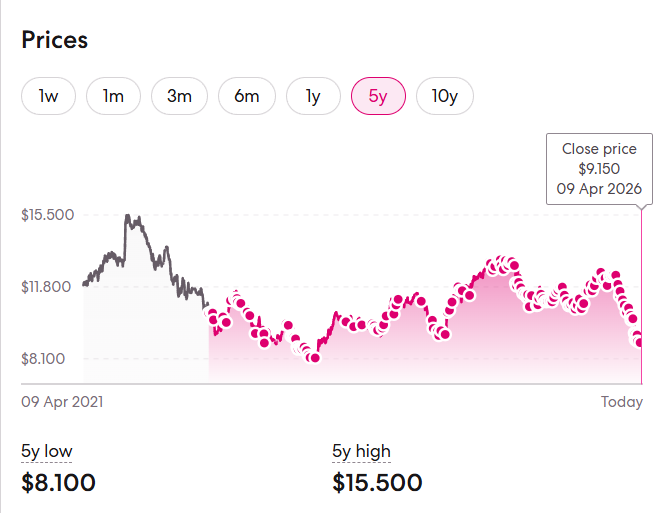The image size is (662, 513).
Task: Switch chart to 10y range
Action: point(444,96)
